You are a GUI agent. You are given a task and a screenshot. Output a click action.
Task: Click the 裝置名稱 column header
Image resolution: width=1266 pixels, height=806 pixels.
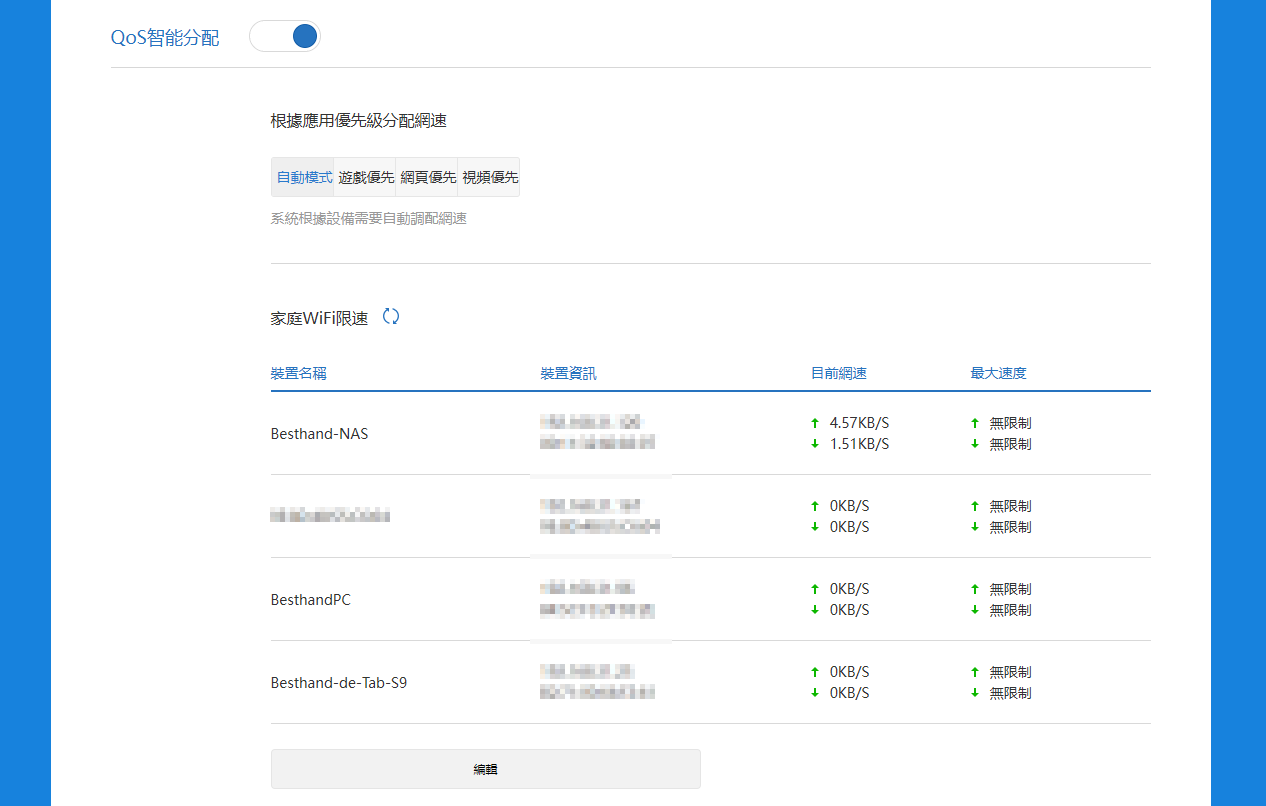point(298,373)
